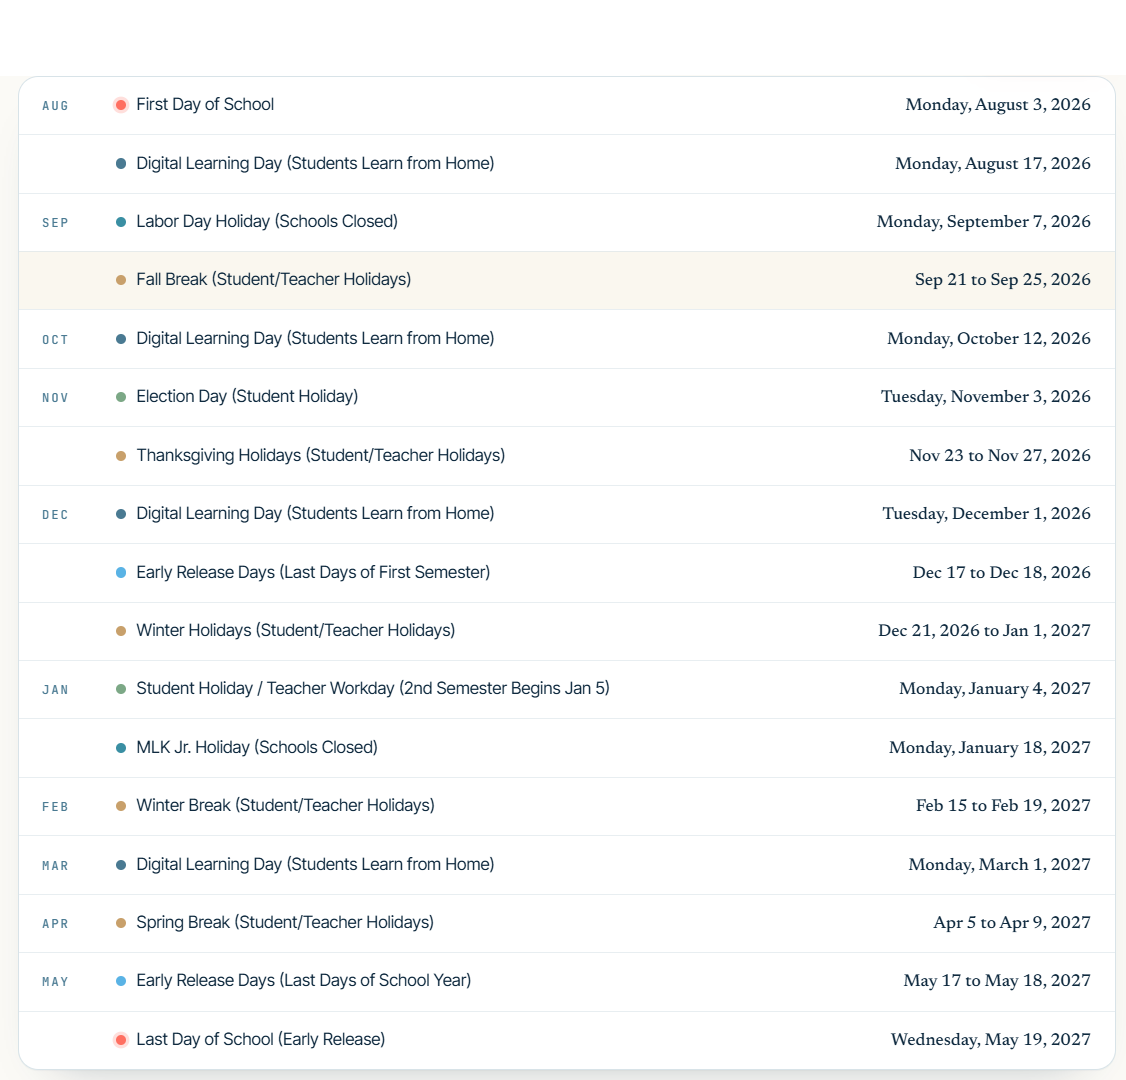Select the Dec 17 to Dec 18, 2026 range

[1001, 573]
